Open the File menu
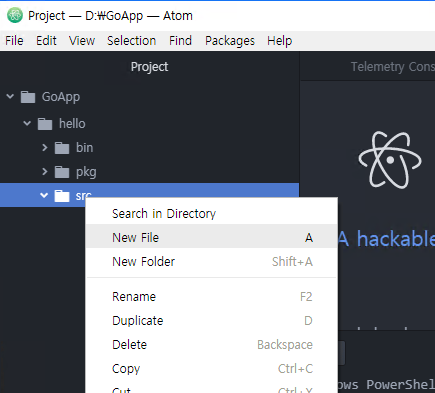The height and width of the screenshot is (393, 435). coord(14,41)
